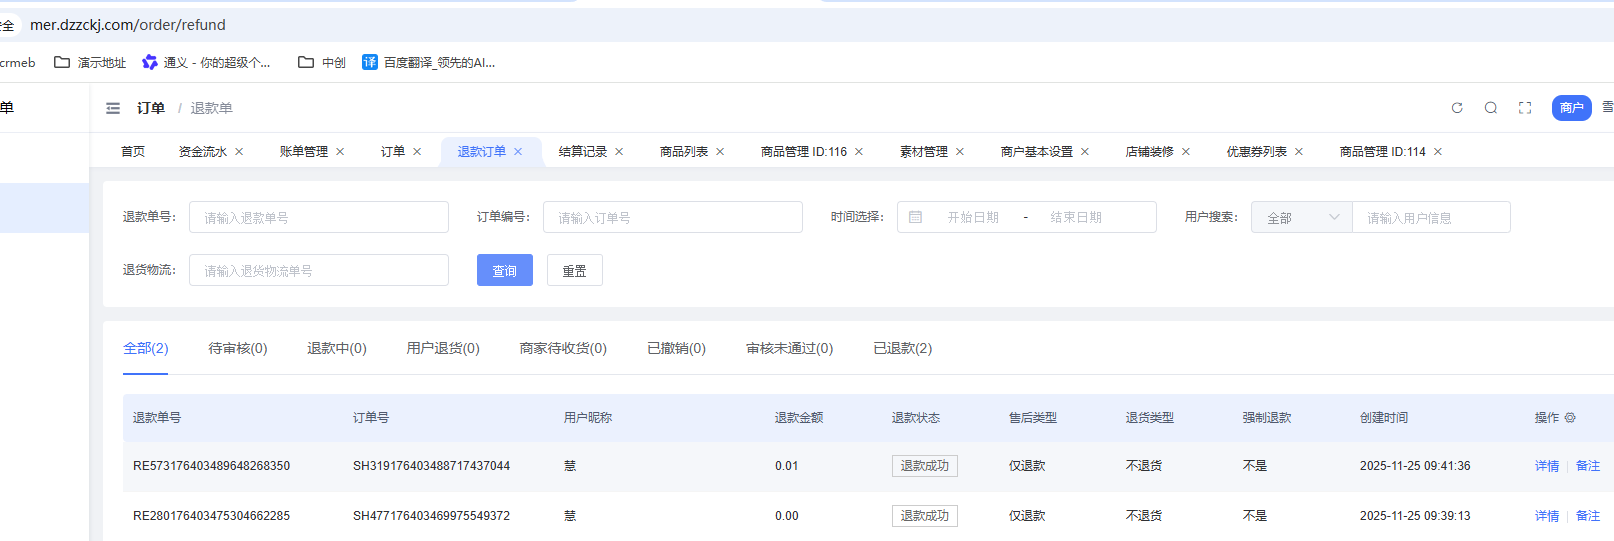The image size is (1614, 541).
Task: Open the 通义 bookmark
Action: 206,62
